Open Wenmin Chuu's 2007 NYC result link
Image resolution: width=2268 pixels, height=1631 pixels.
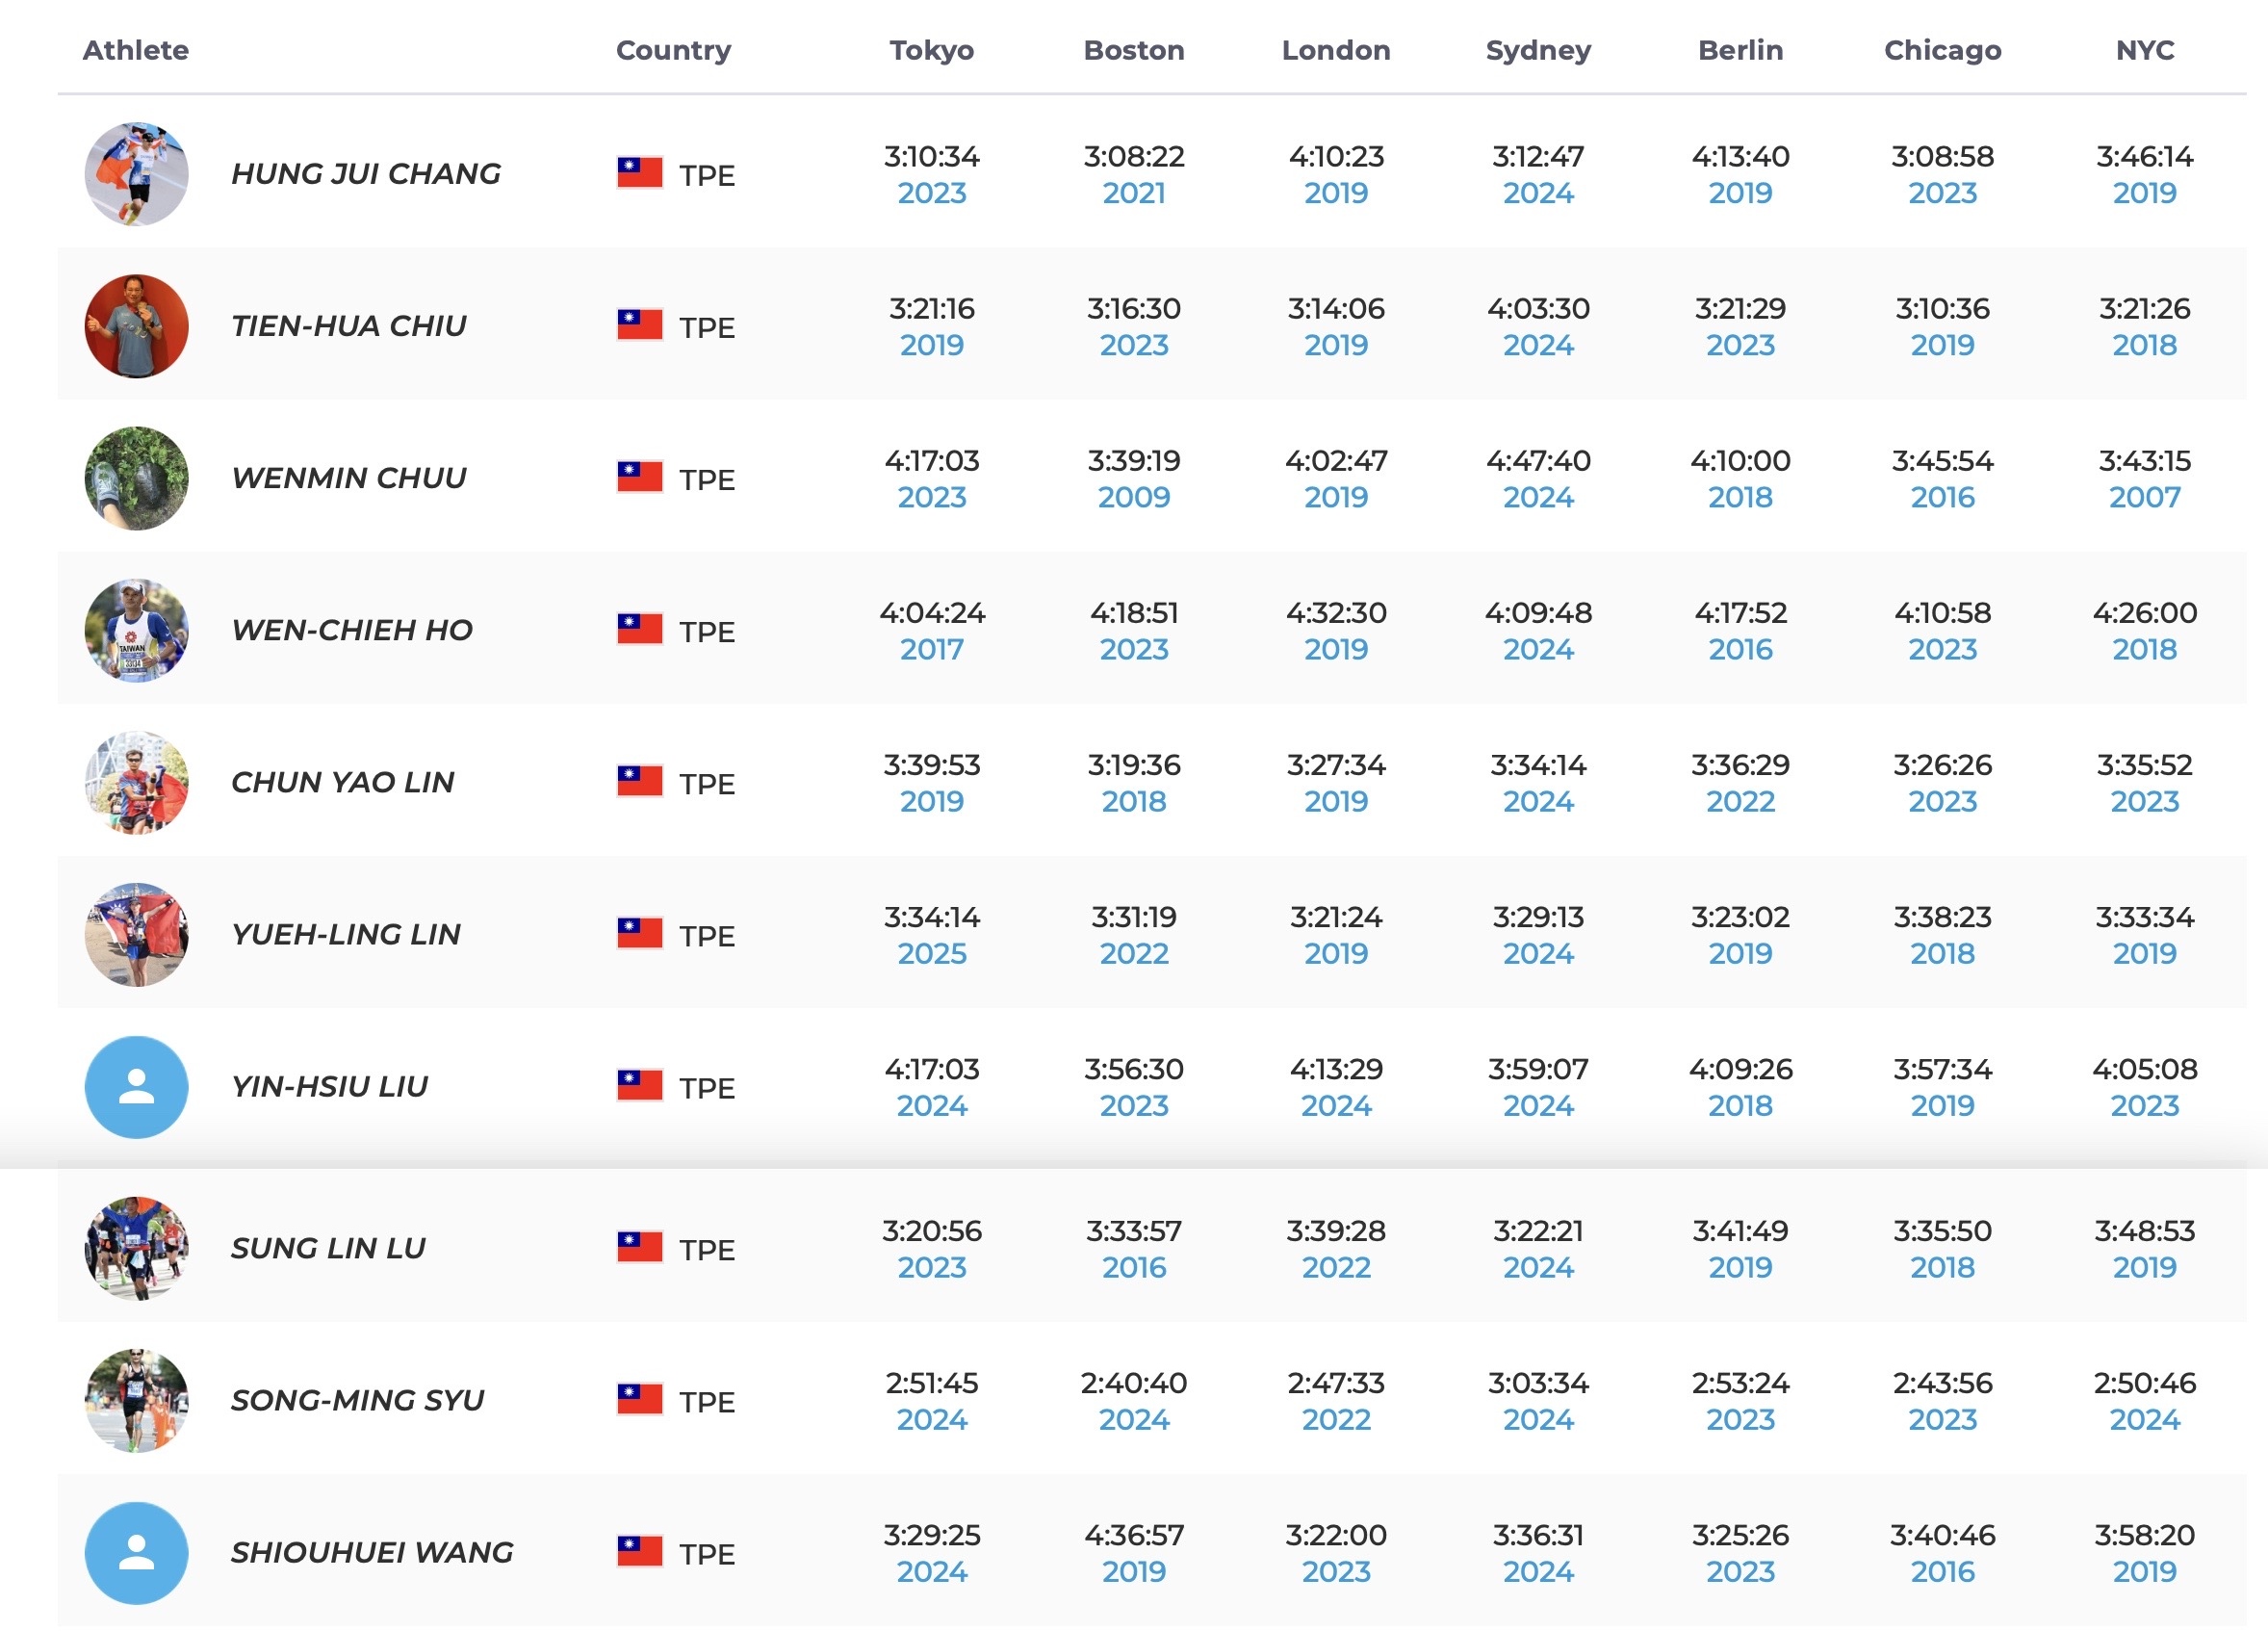(x=2144, y=497)
